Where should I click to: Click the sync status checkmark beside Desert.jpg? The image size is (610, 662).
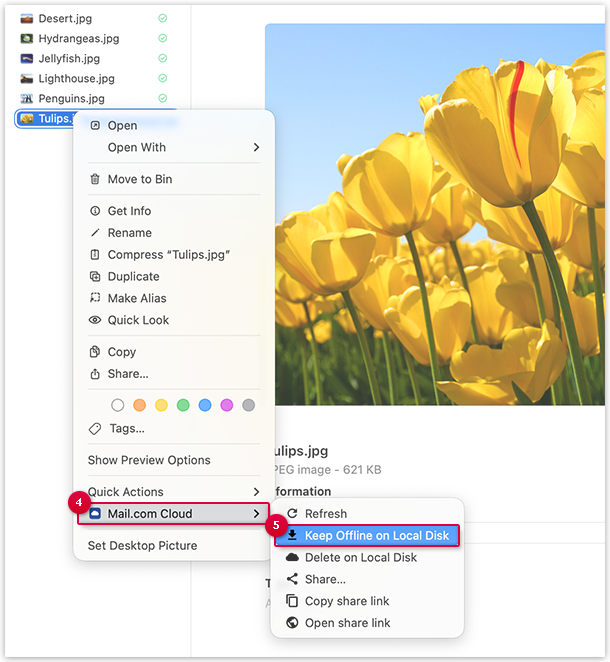click(x=162, y=19)
